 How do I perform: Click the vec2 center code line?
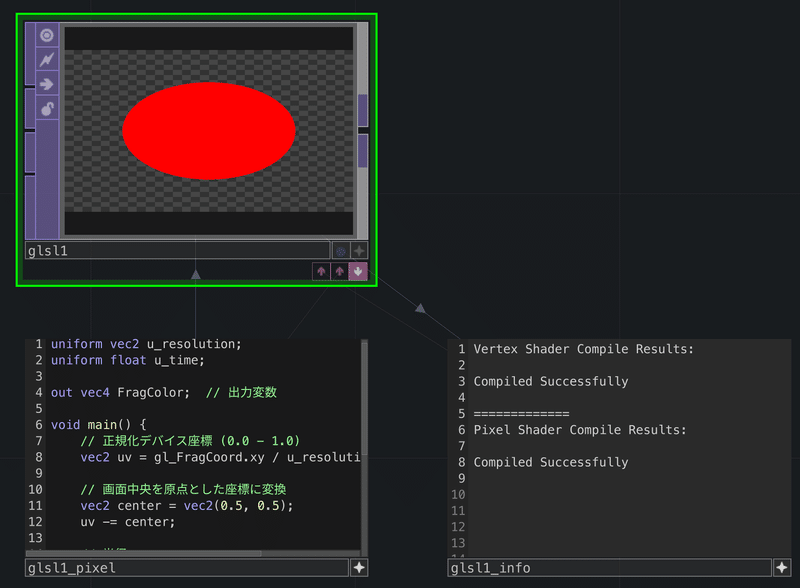click(187, 506)
